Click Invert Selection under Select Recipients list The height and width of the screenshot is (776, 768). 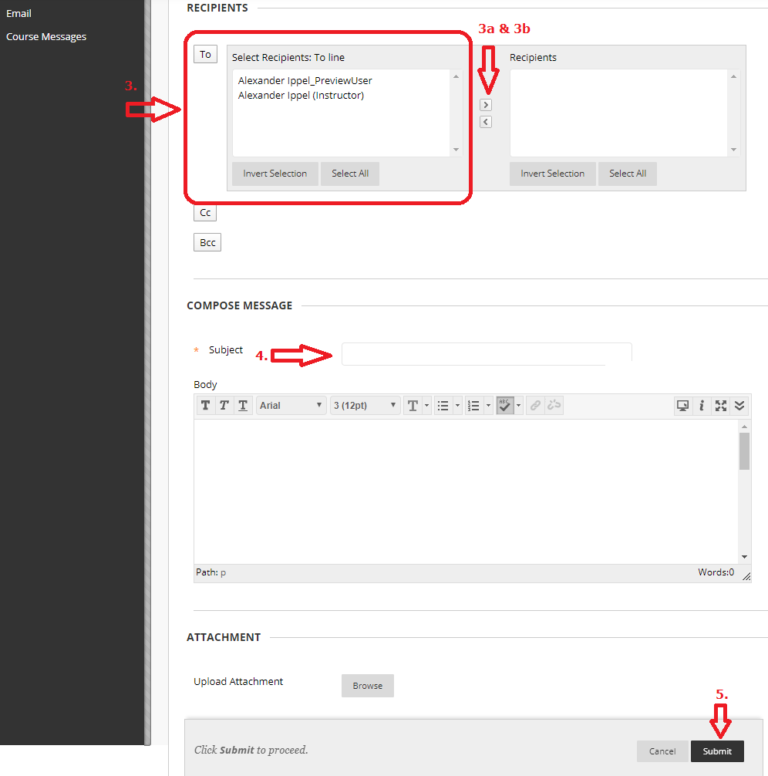[275, 174]
